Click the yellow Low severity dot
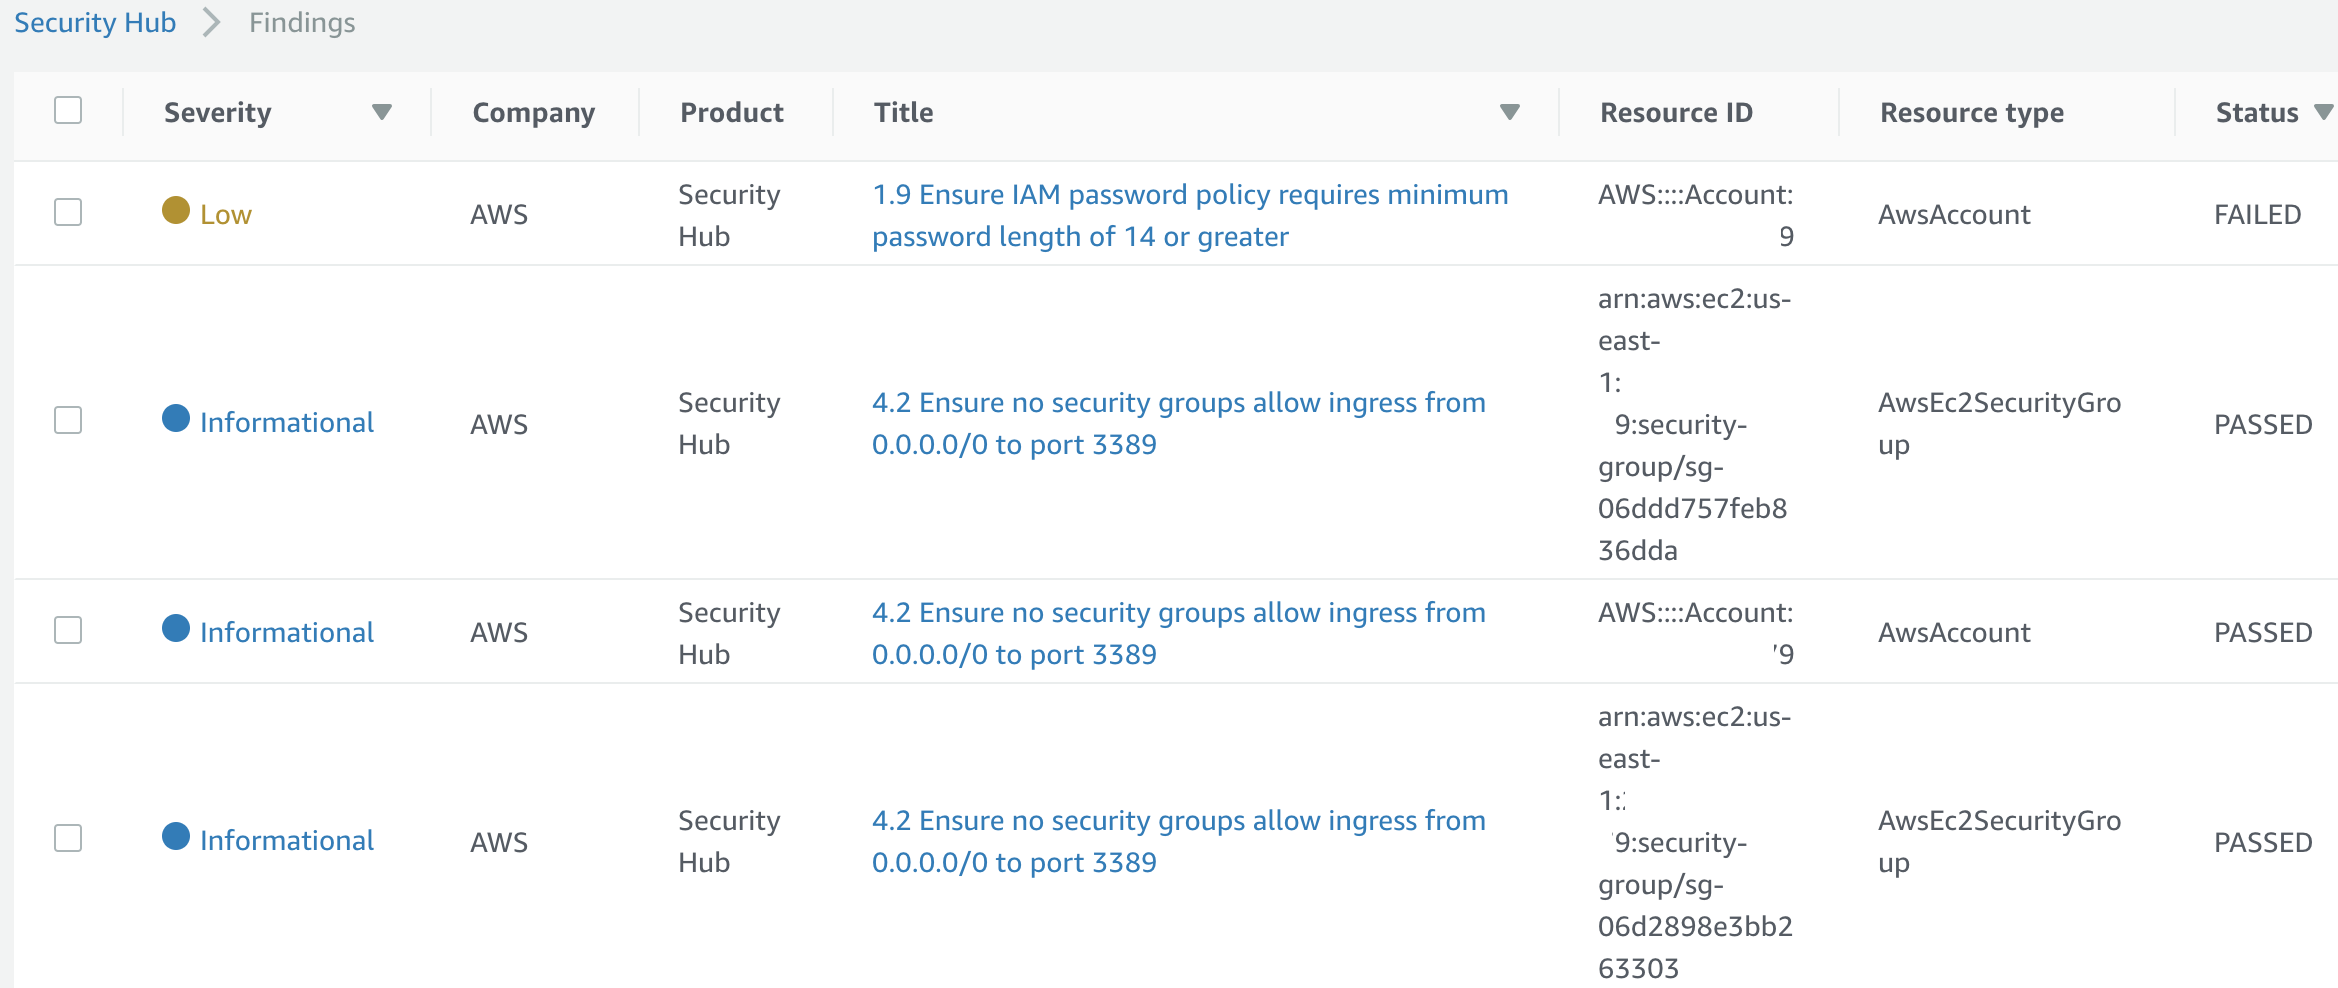 click(176, 211)
